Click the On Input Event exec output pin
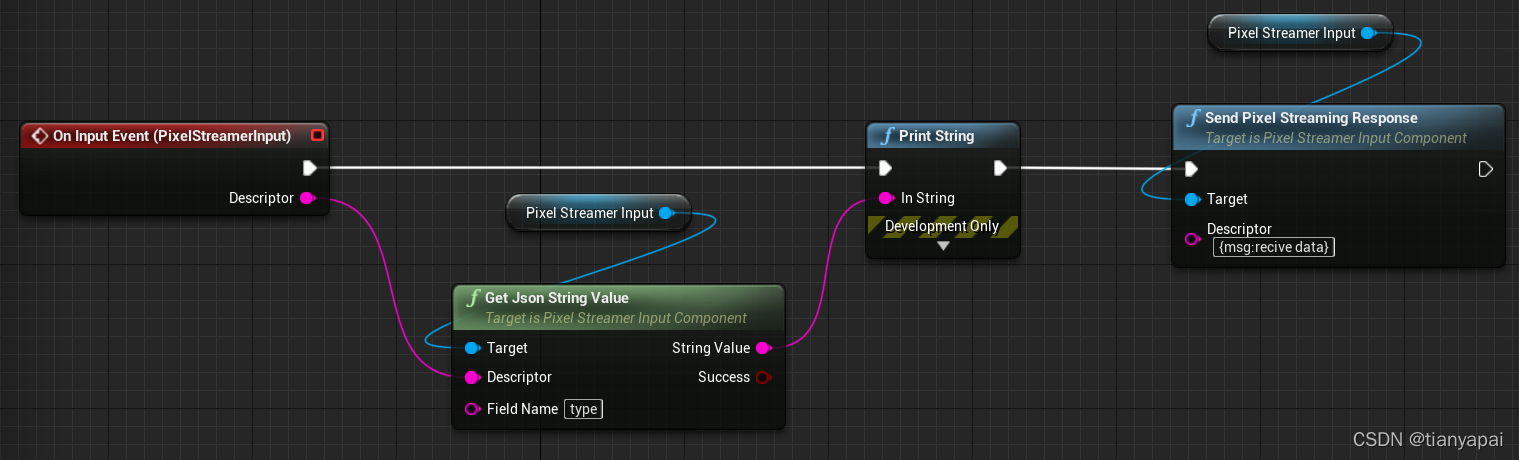This screenshot has width=1519, height=460. pyautogui.click(x=310, y=167)
